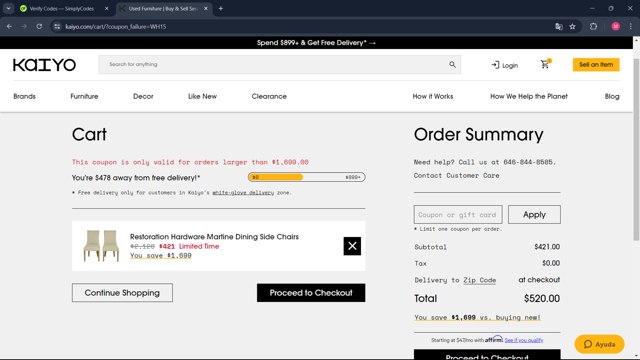The width and height of the screenshot is (640, 360).
Task: Click Proceed to Checkout below the cart
Action: tap(311, 293)
